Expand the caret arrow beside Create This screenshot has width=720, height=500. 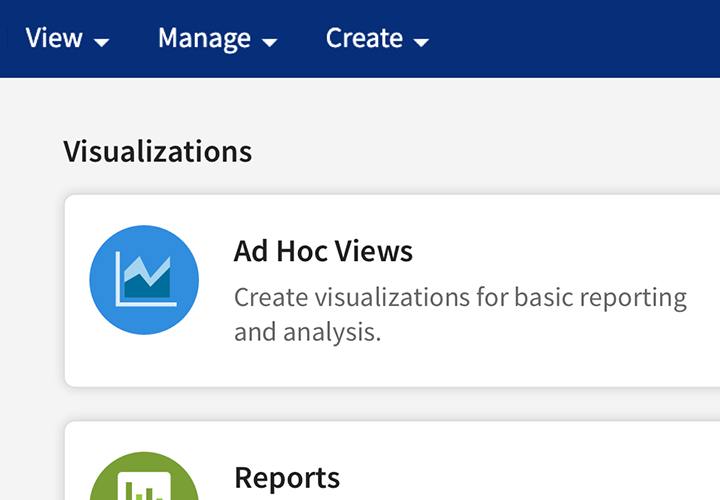coord(421,42)
